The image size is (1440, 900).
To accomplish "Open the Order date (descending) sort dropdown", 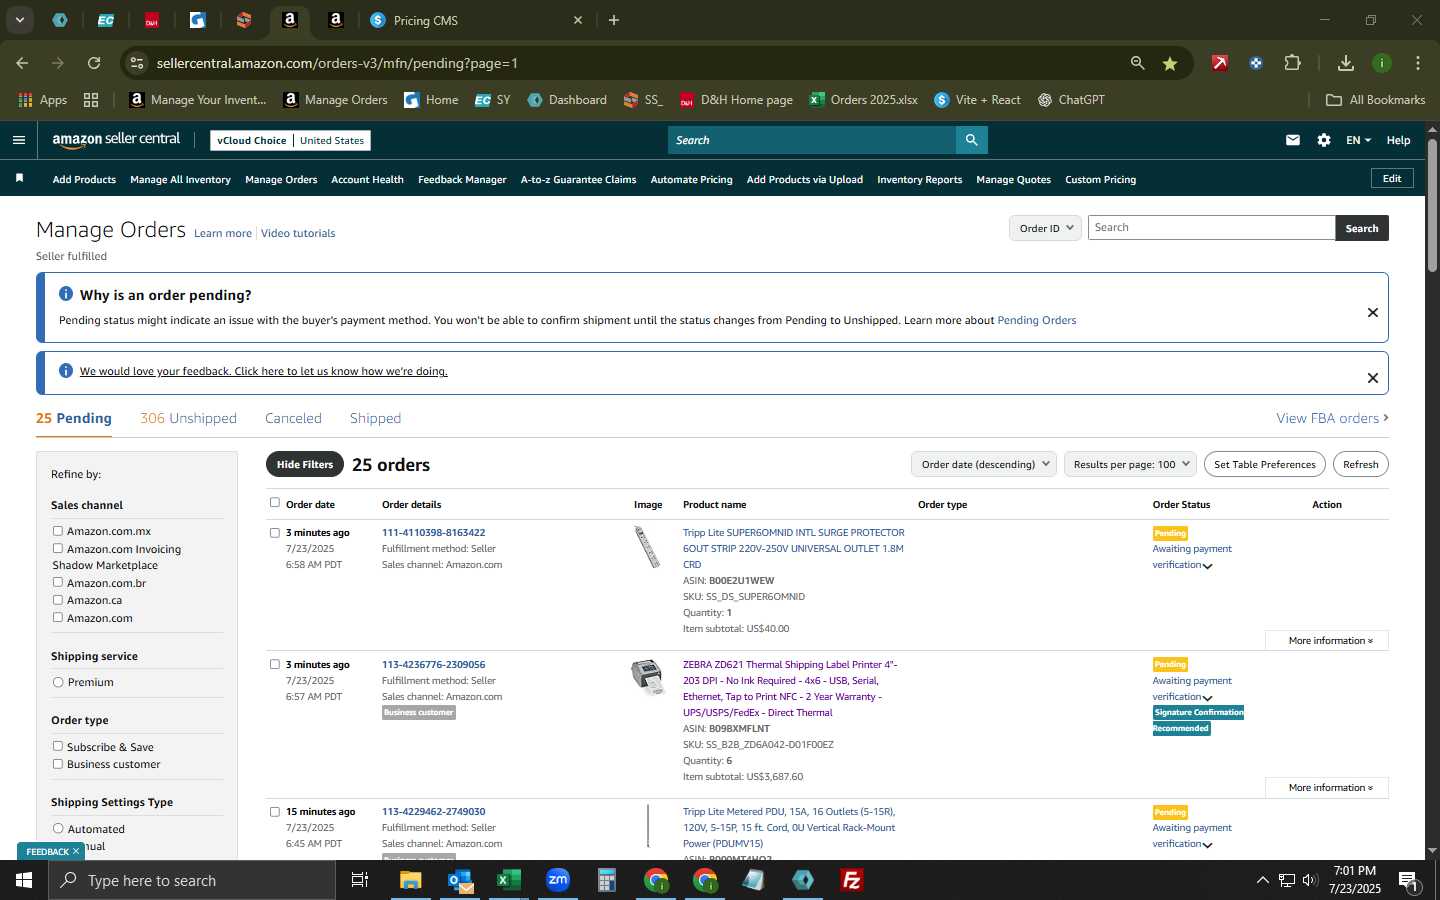I will (x=984, y=464).
